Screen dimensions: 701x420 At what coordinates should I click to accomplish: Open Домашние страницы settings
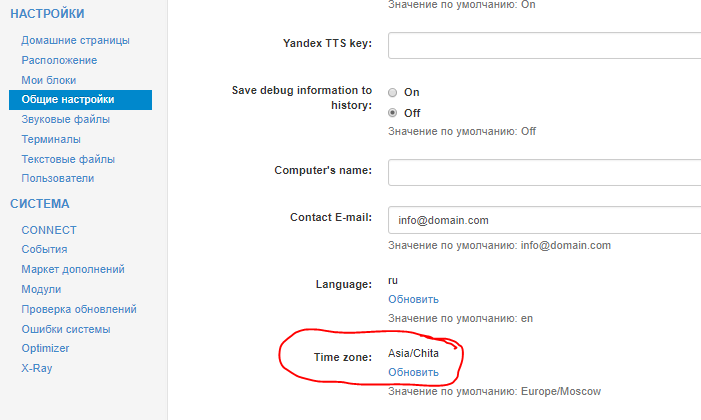(75, 40)
